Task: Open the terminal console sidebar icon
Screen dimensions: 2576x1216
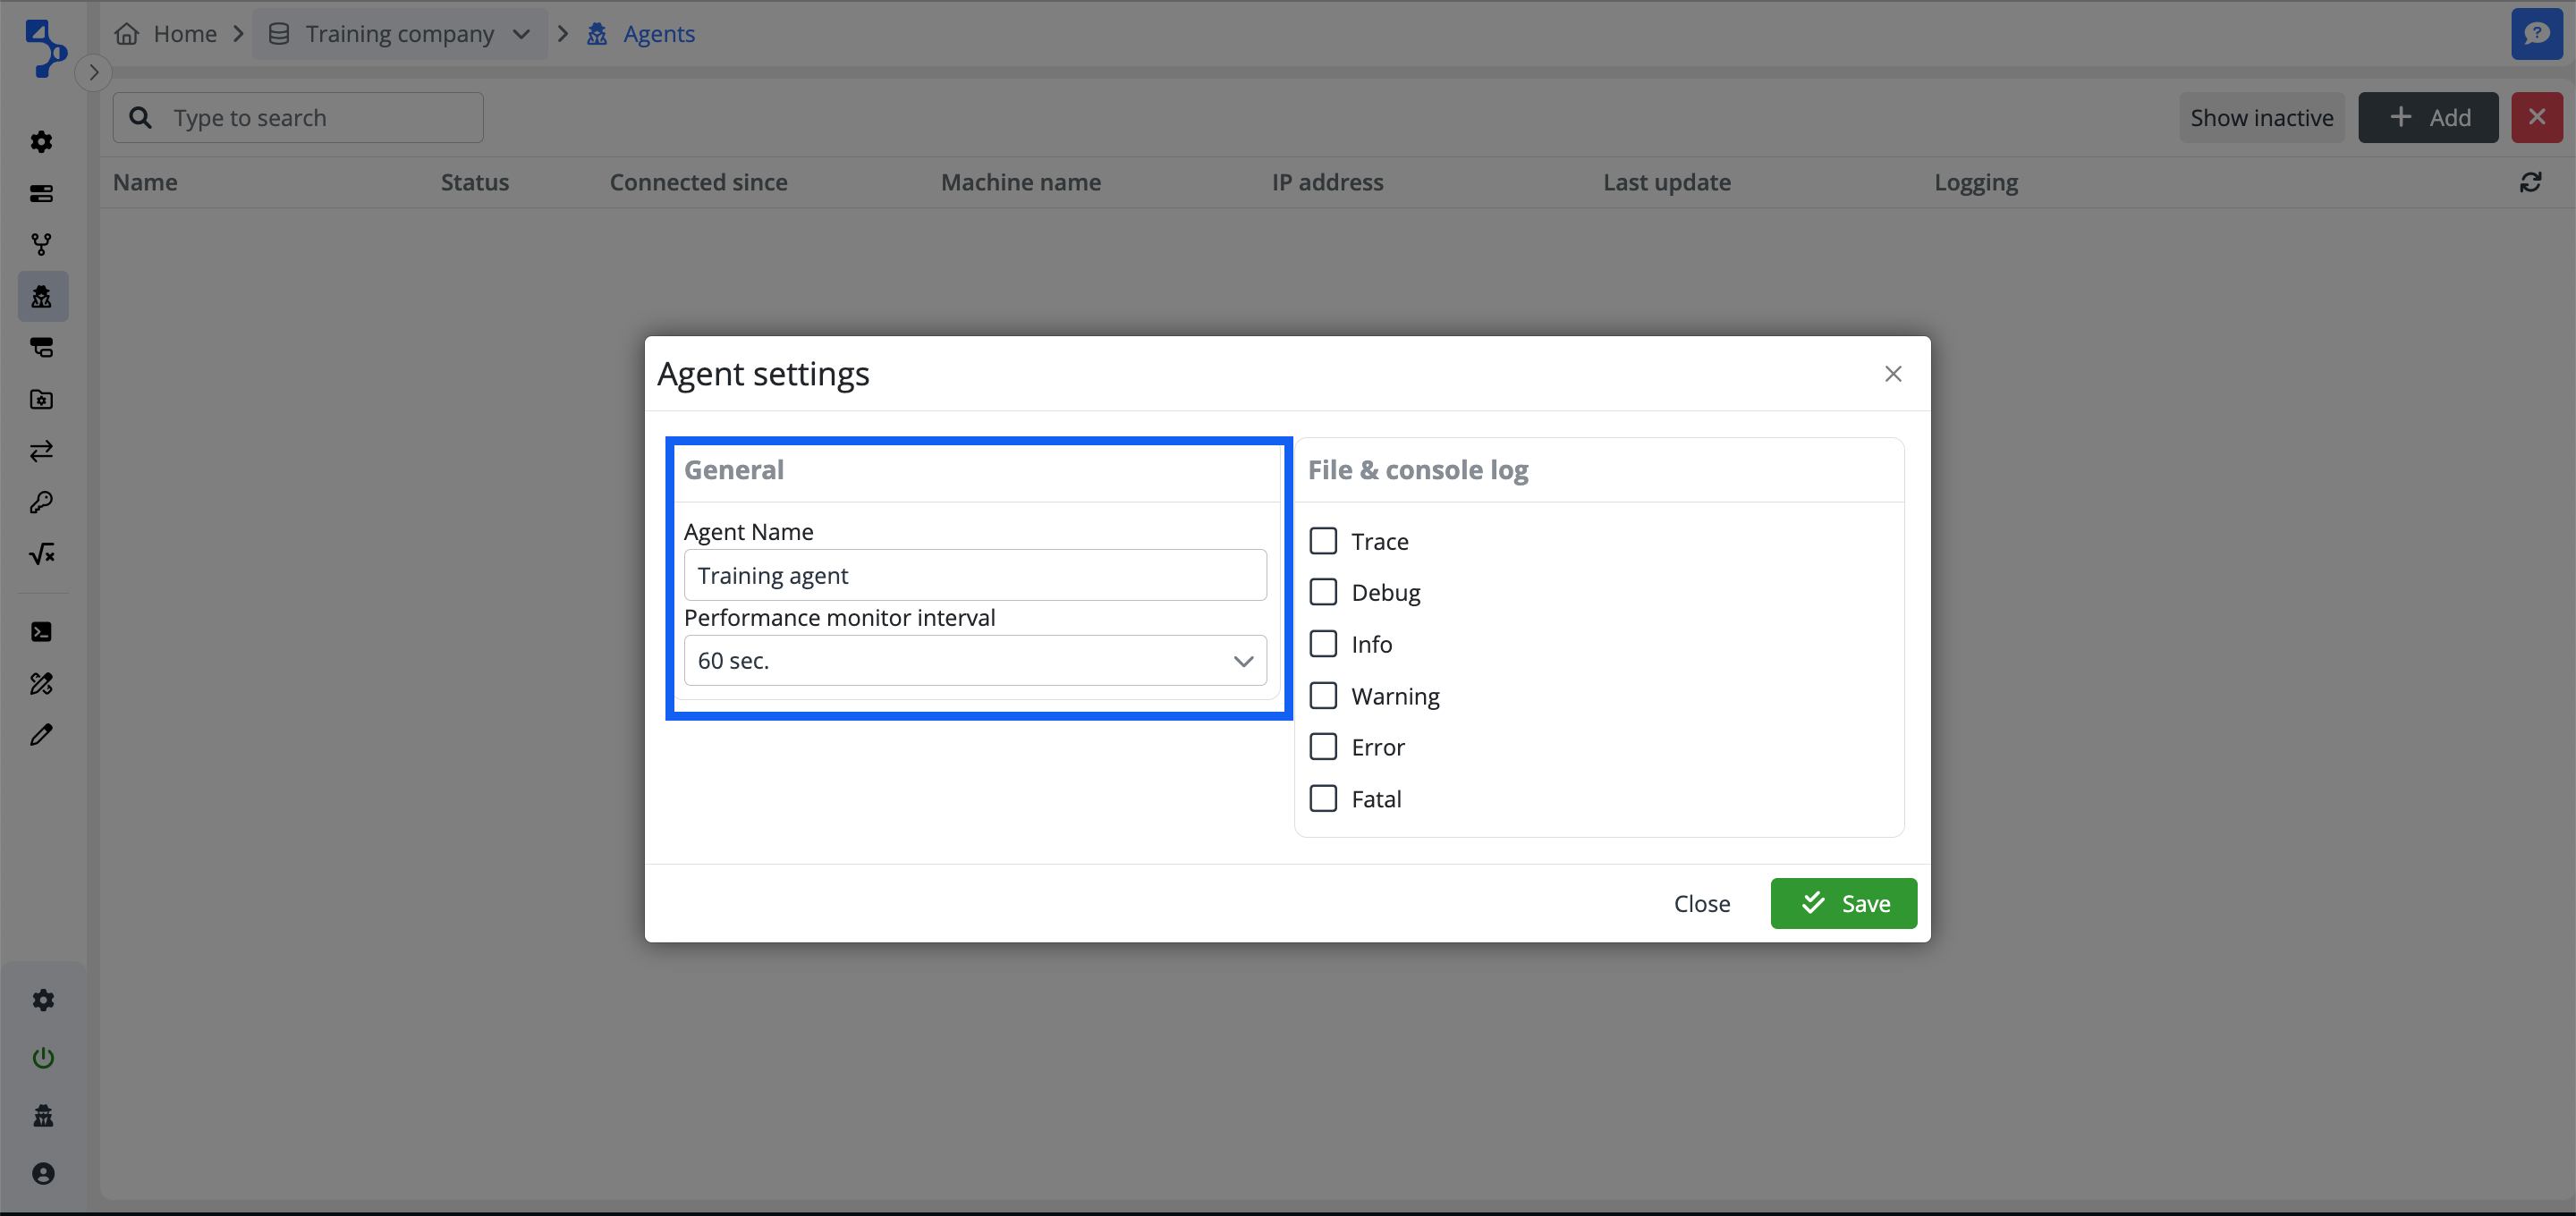Action: pos(42,632)
